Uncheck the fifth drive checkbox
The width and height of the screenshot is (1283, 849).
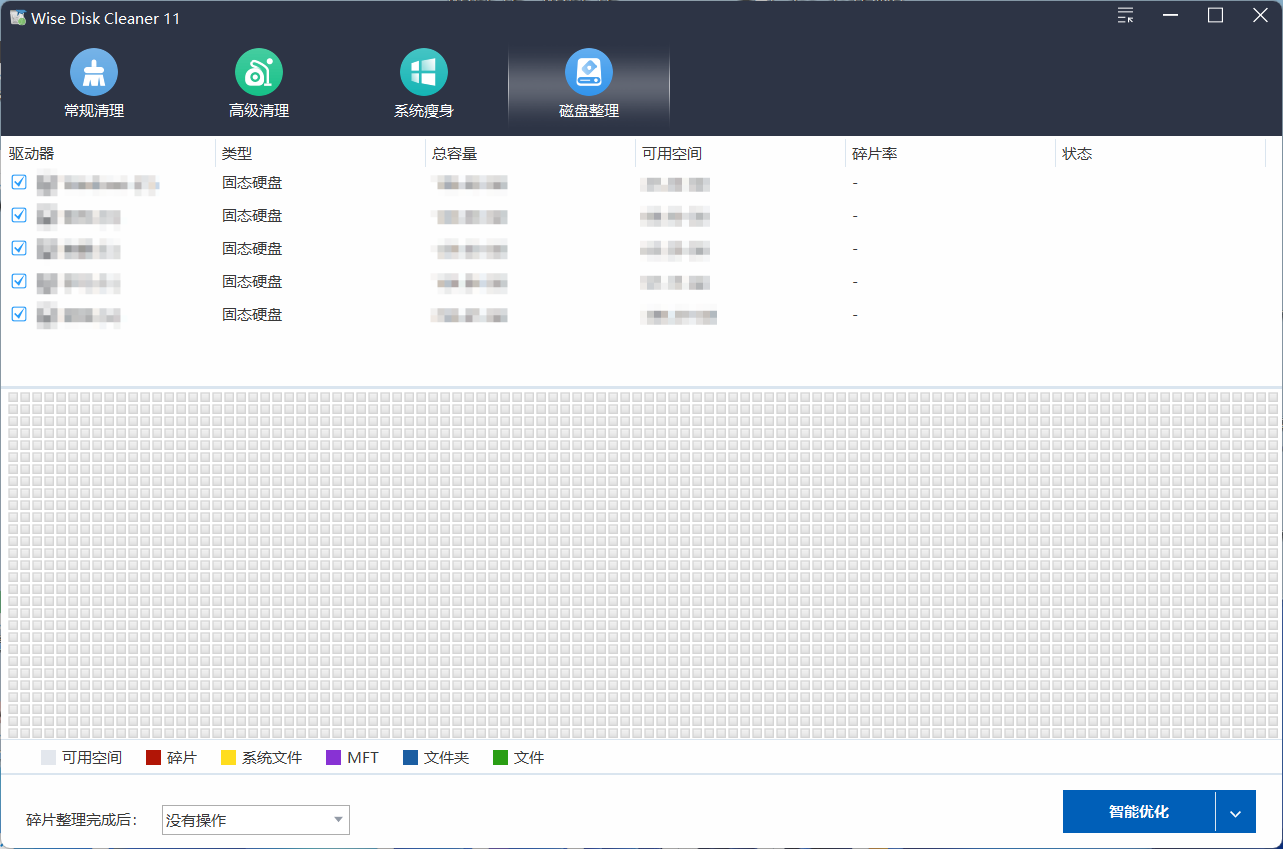(x=19, y=314)
